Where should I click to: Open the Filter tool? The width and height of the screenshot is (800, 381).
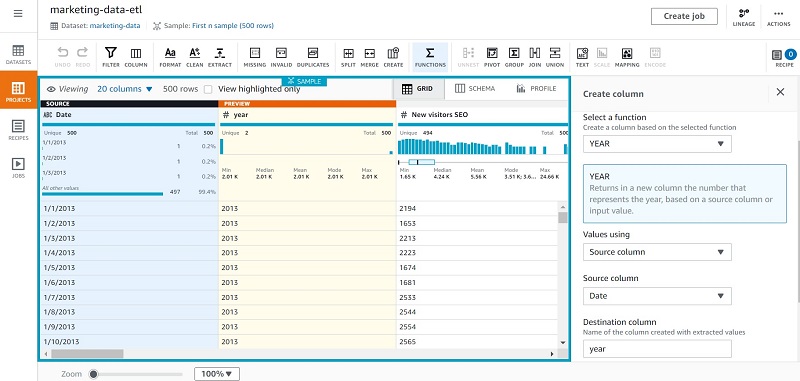pos(111,57)
